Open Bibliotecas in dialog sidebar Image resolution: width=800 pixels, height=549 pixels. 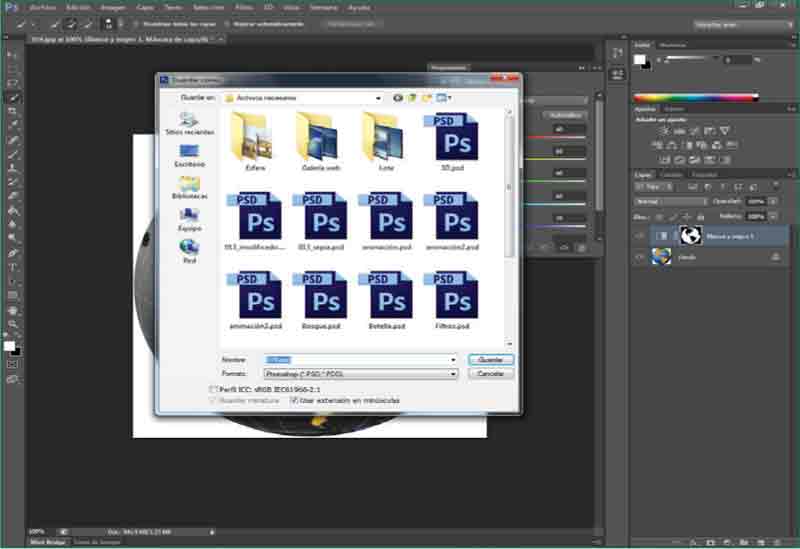189,185
